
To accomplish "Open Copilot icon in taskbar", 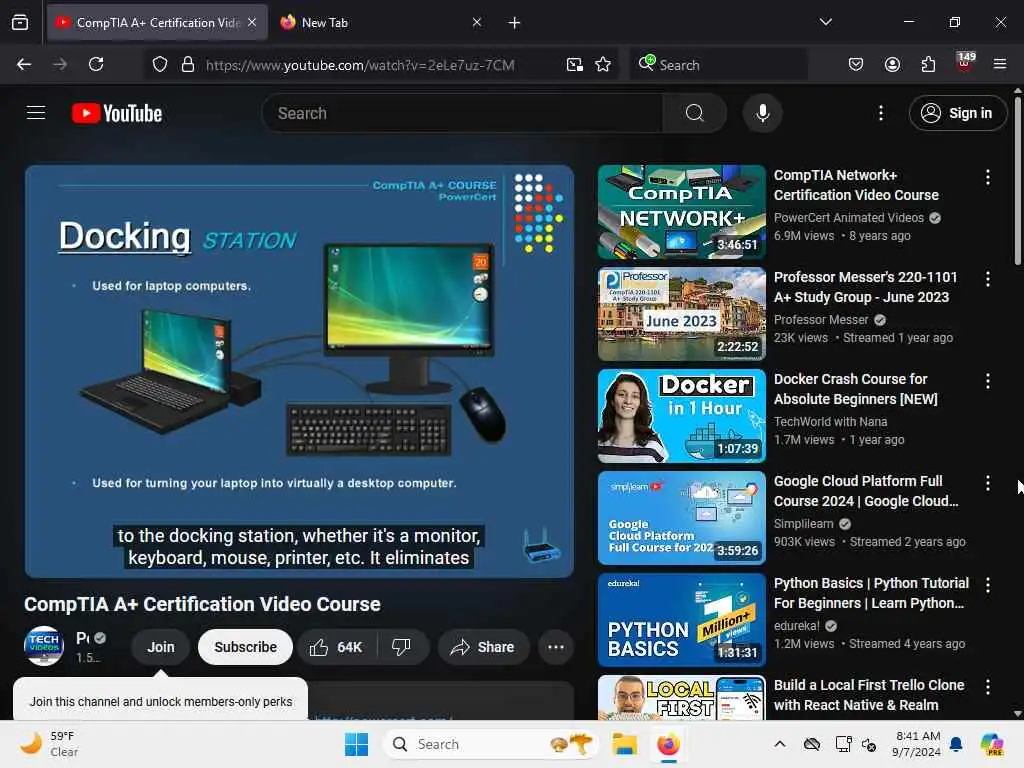I will 992,744.
